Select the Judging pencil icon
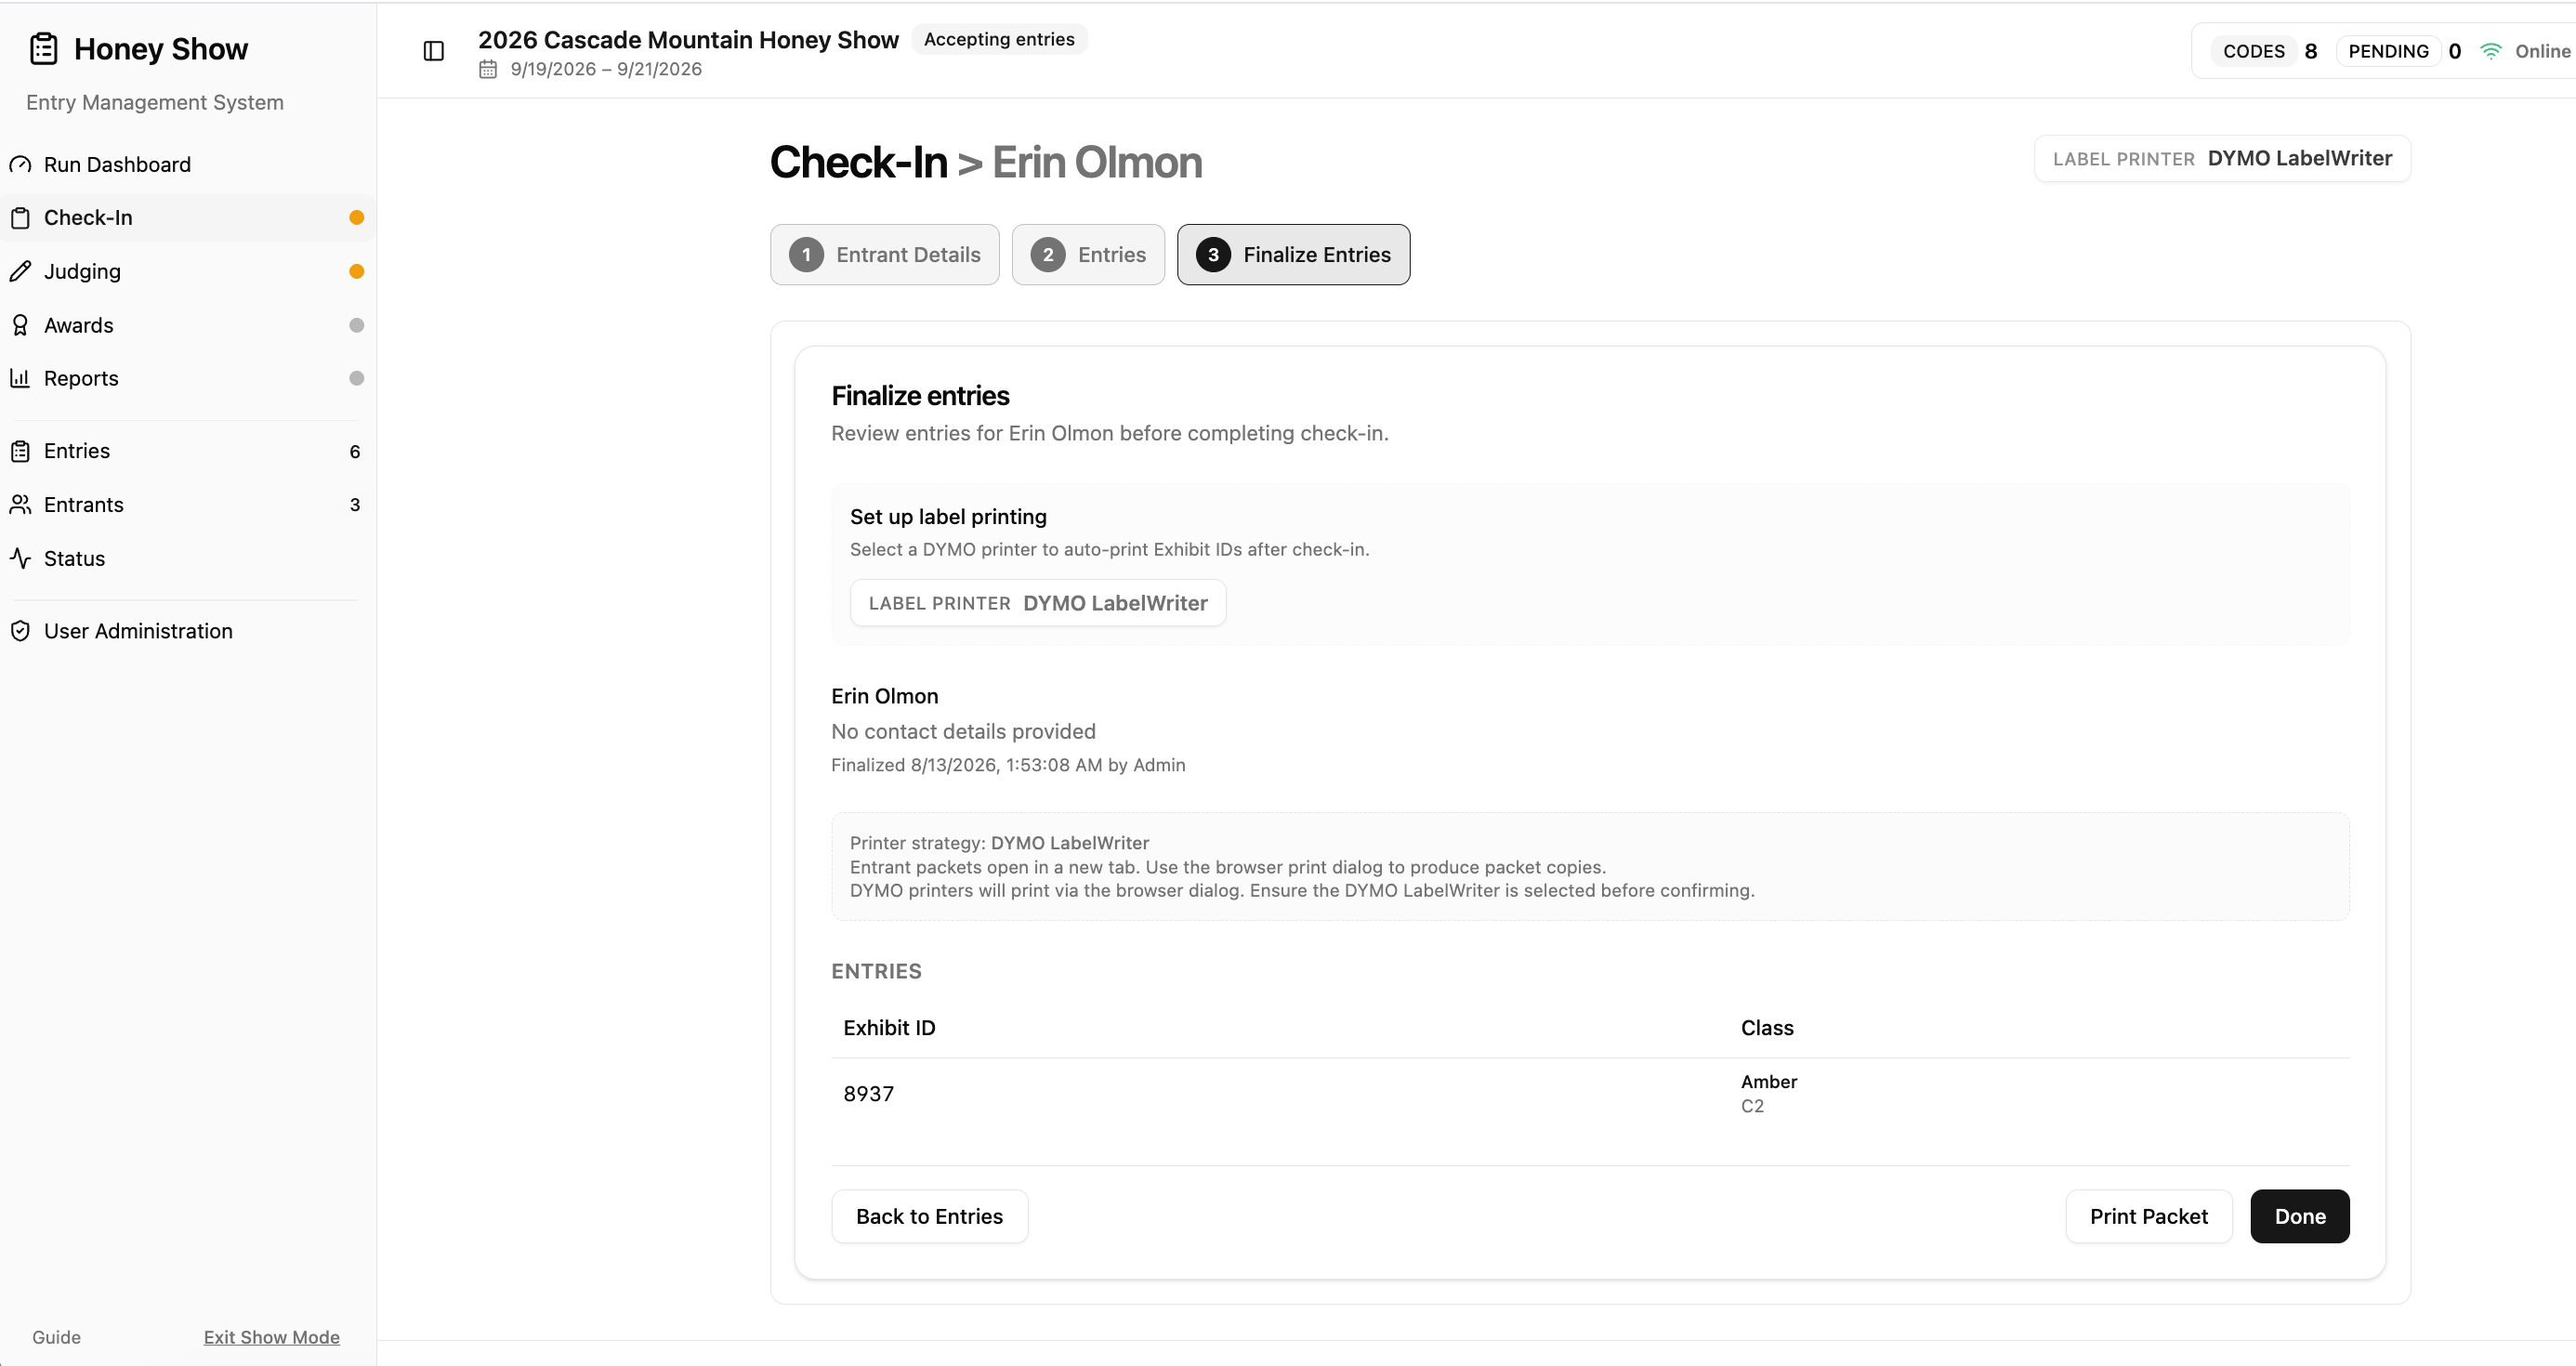The width and height of the screenshot is (2576, 1366). tap(20, 271)
